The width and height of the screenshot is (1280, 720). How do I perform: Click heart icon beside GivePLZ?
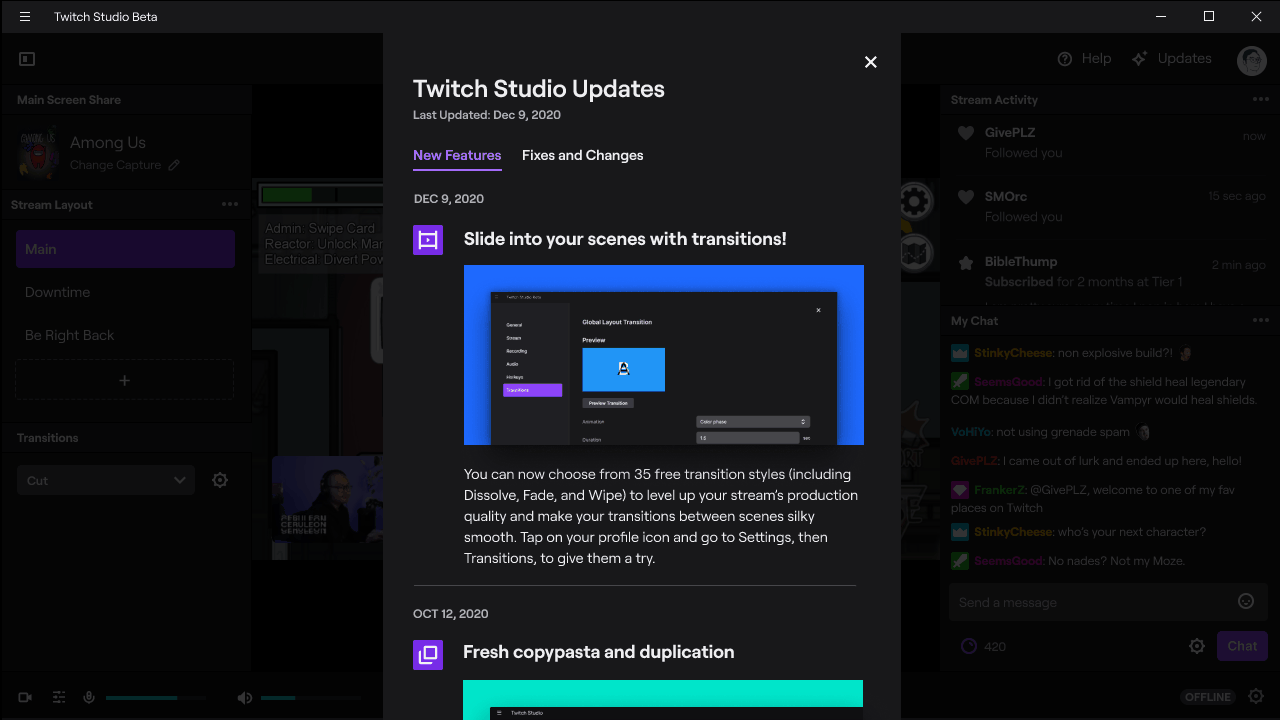coord(966,134)
